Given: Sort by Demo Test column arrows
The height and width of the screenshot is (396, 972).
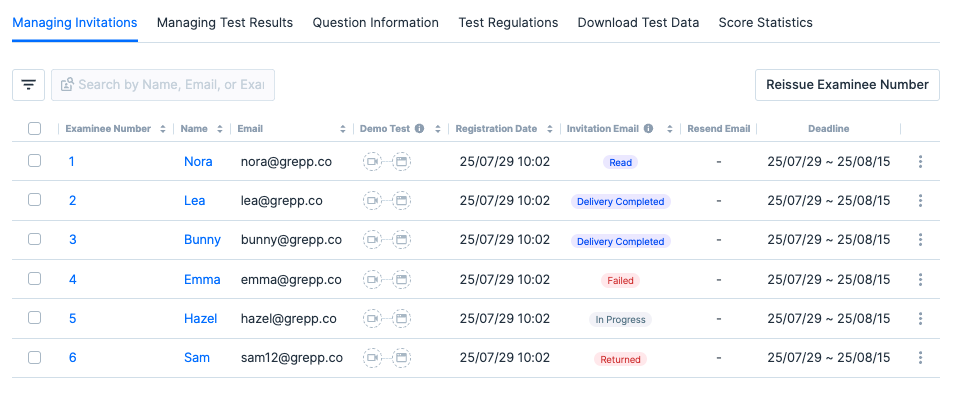Looking at the screenshot, I should click(438, 129).
